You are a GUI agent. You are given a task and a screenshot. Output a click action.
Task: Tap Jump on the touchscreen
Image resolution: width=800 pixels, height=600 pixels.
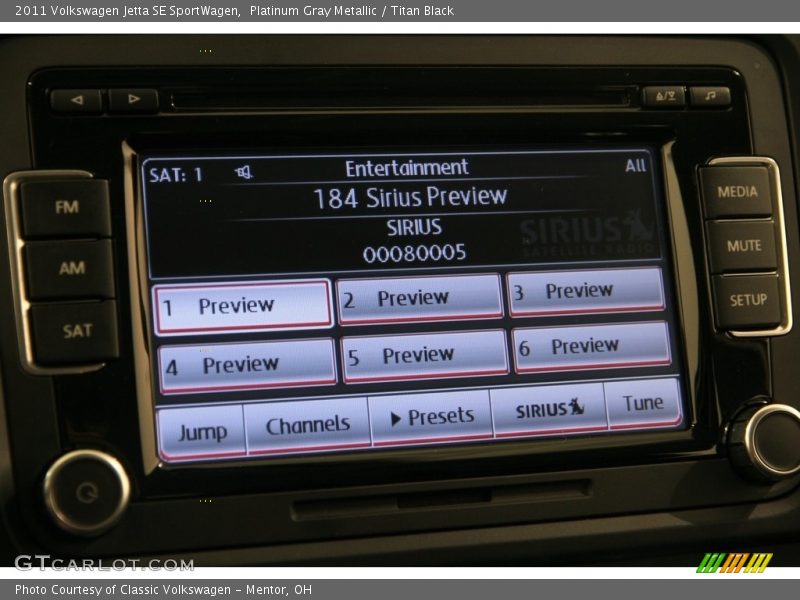point(205,429)
